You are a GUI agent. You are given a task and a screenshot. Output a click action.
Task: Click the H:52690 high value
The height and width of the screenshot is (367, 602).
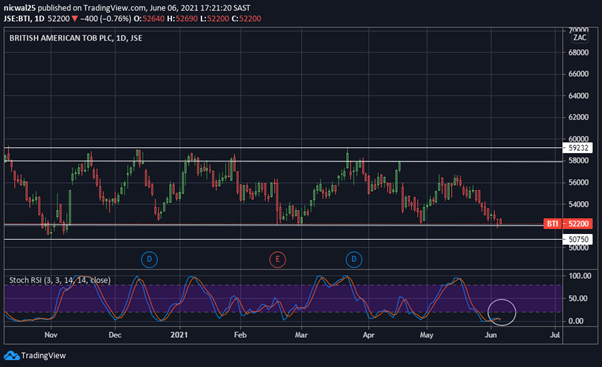click(x=182, y=18)
